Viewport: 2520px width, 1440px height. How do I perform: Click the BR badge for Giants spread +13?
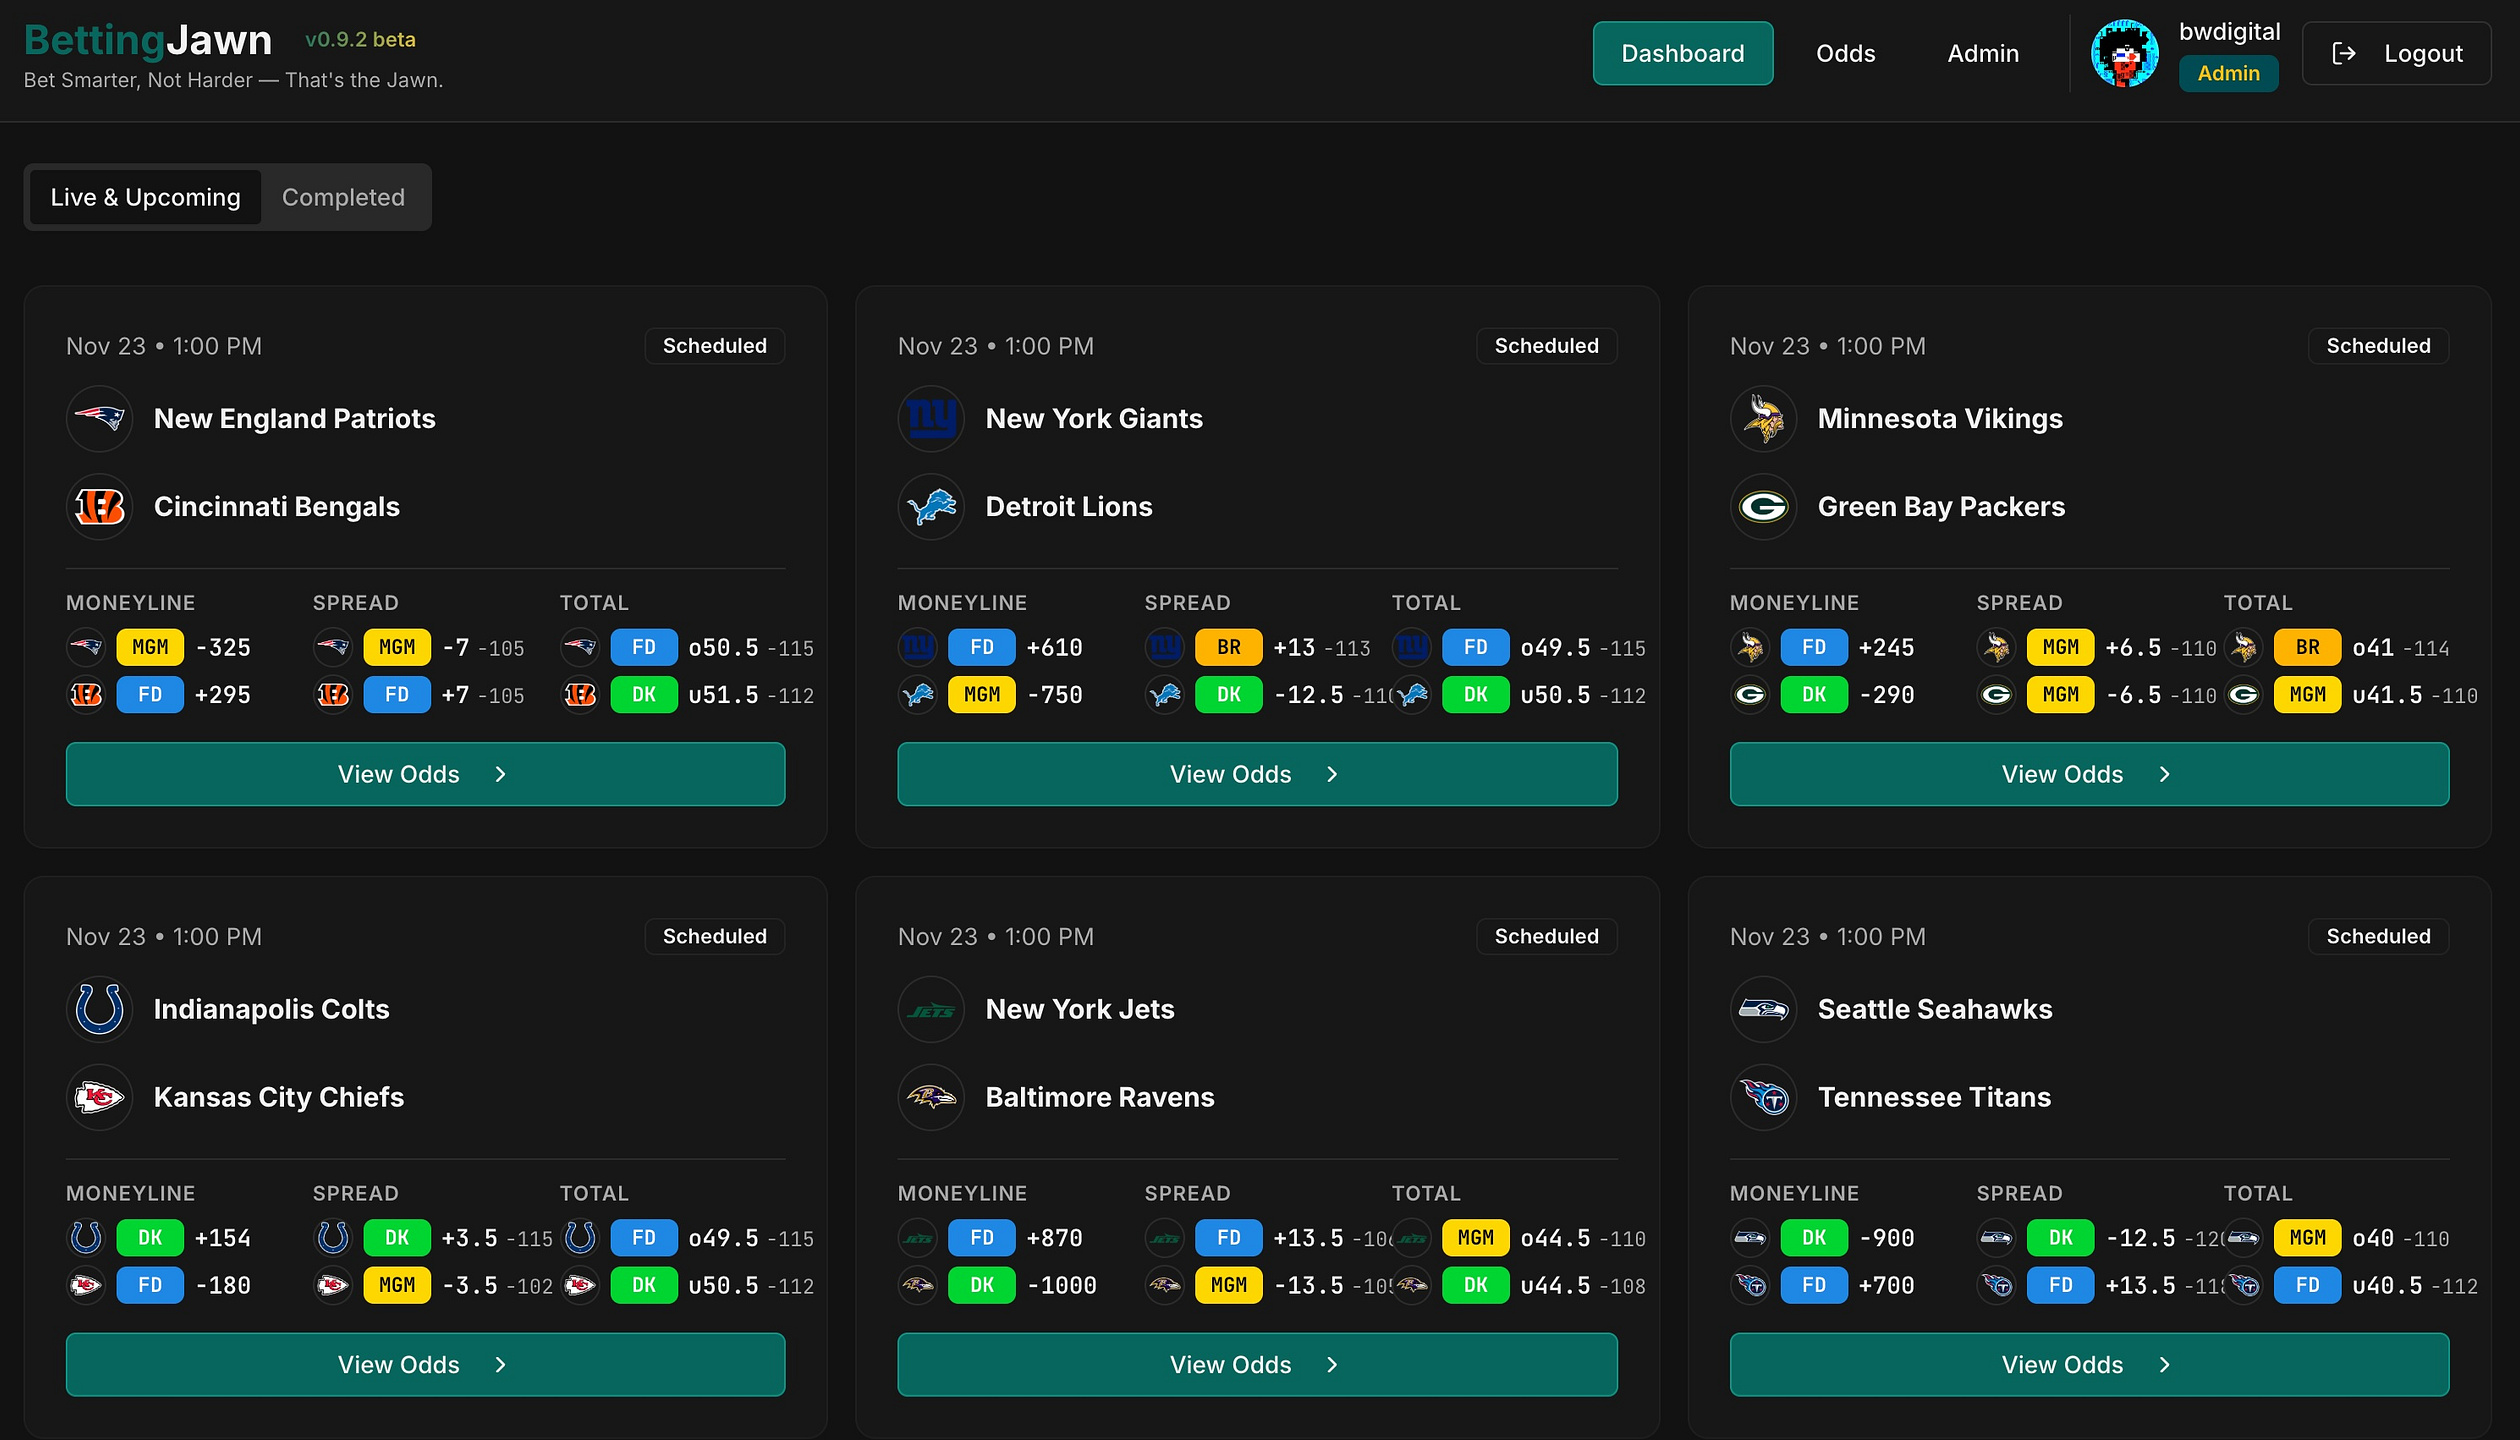pos(1229,648)
